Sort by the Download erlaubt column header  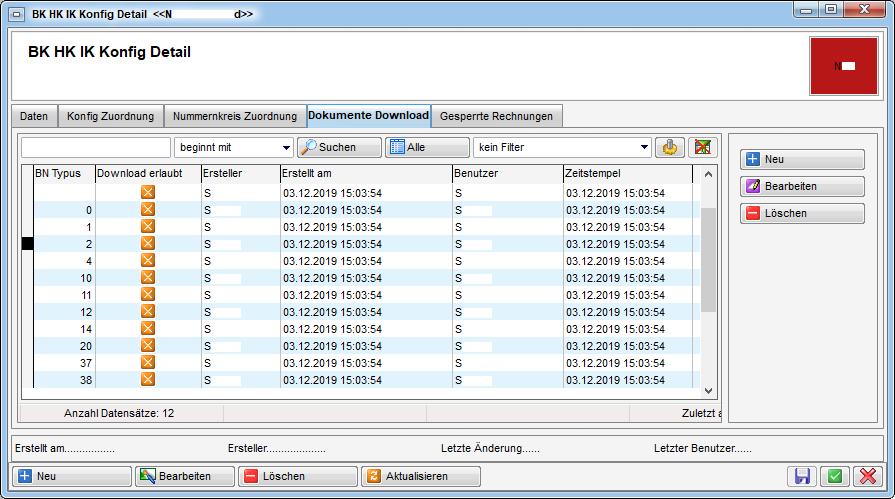click(x=148, y=174)
